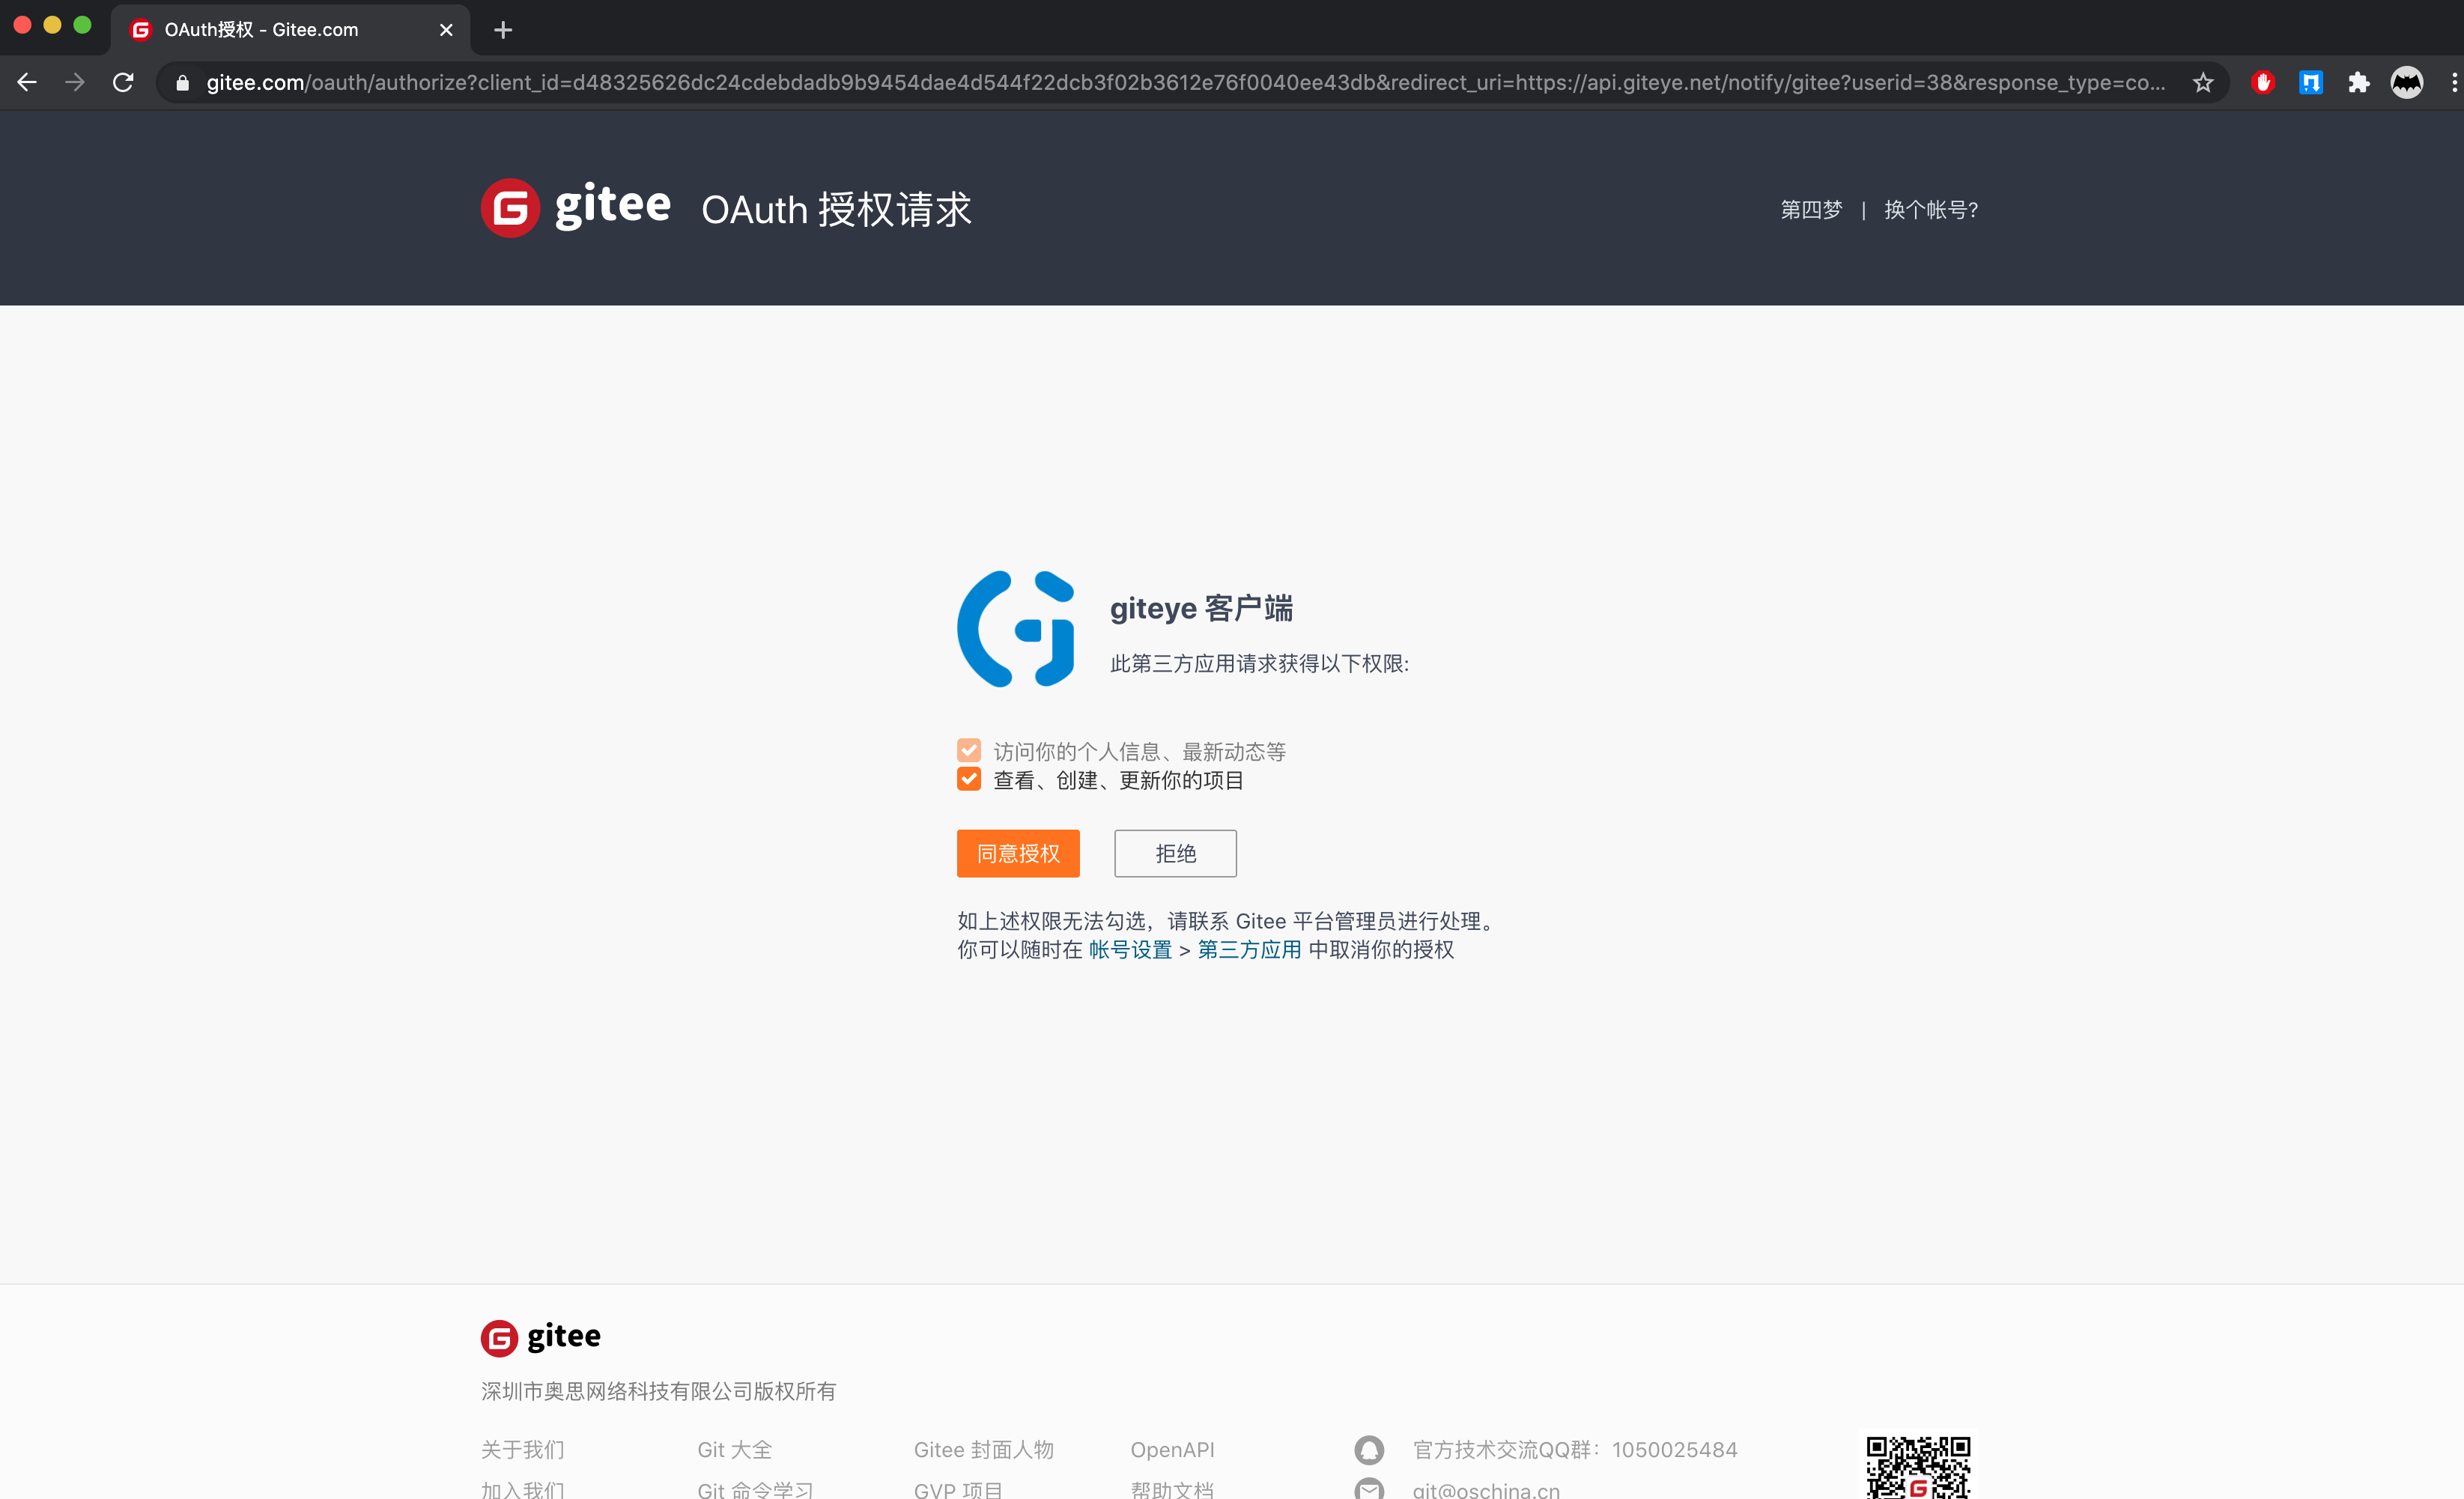Click the QQ group bell icon
The width and height of the screenshot is (2464, 1499).
(x=1369, y=1449)
